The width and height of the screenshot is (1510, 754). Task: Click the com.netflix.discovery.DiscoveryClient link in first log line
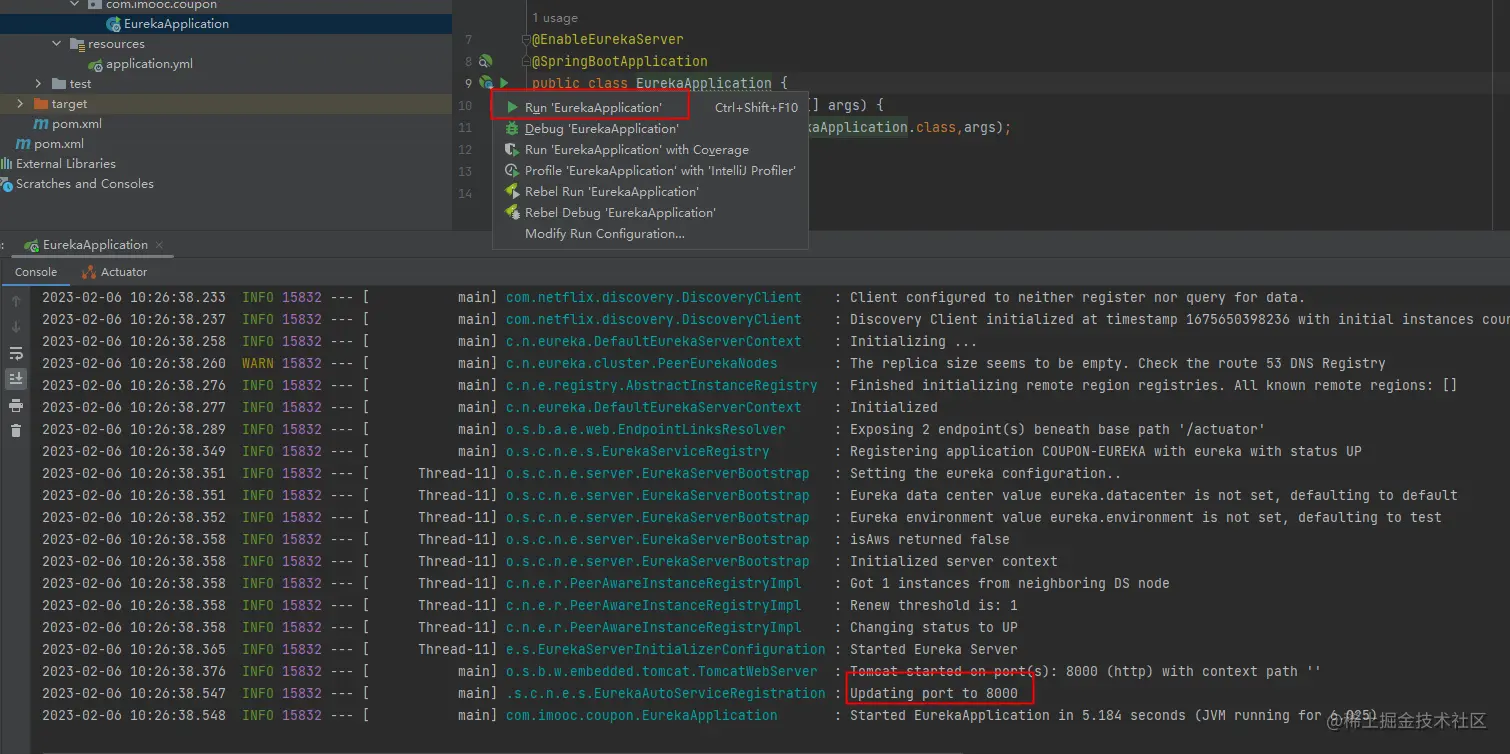pos(653,297)
